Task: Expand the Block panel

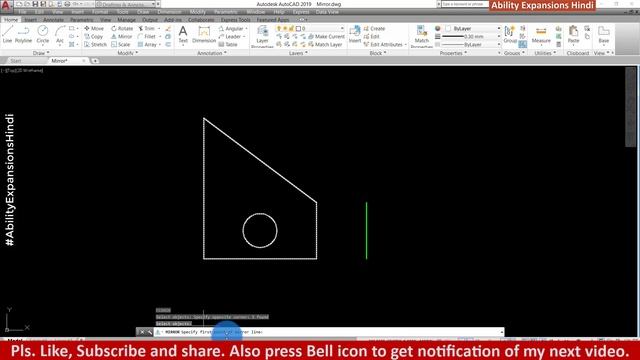Action: tap(378, 53)
